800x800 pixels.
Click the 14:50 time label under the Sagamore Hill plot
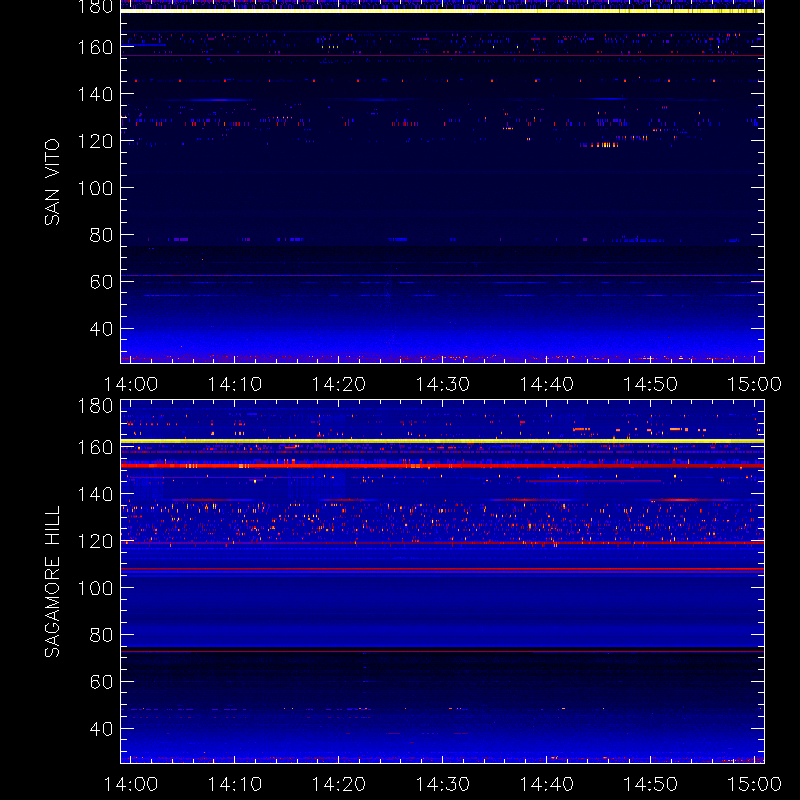[651, 784]
